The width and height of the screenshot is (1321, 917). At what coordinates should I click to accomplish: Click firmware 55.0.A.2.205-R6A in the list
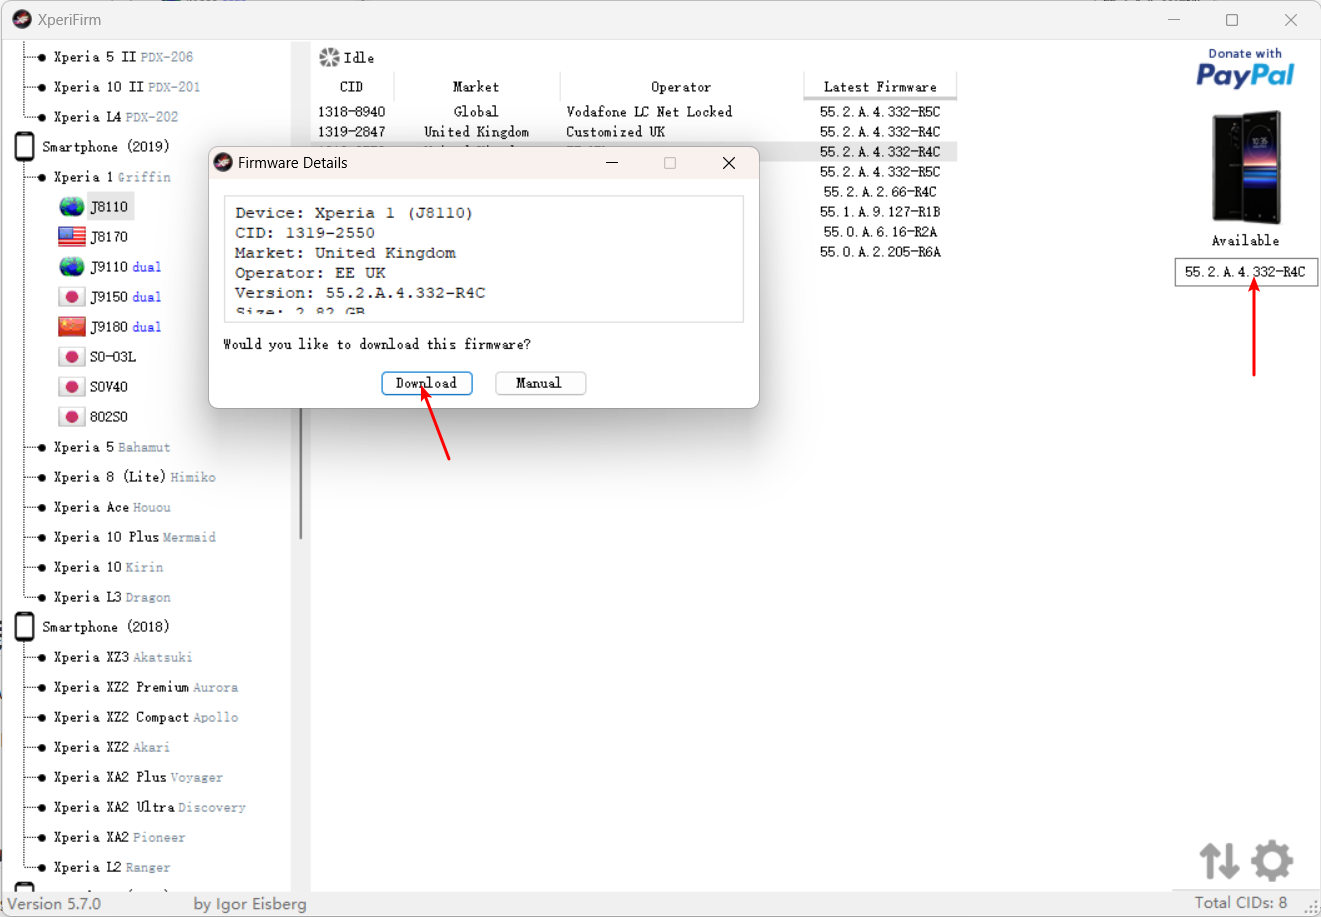tap(880, 252)
